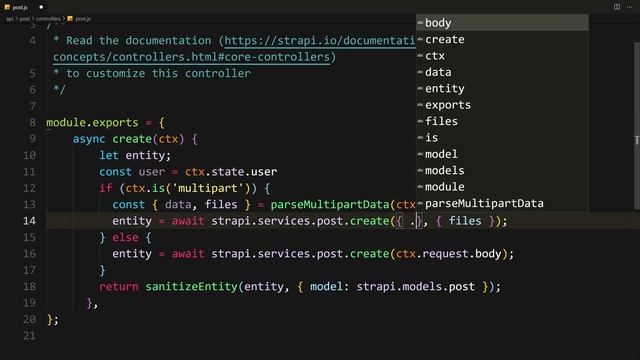Click 'sanitizeEntity' on line 18

click(191, 287)
